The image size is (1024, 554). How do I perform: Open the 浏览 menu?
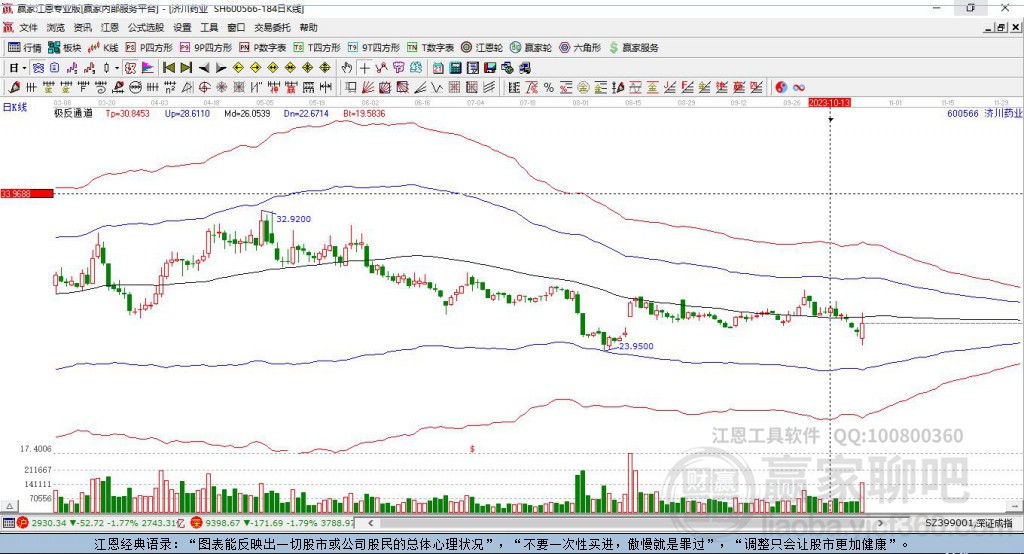pos(56,27)
